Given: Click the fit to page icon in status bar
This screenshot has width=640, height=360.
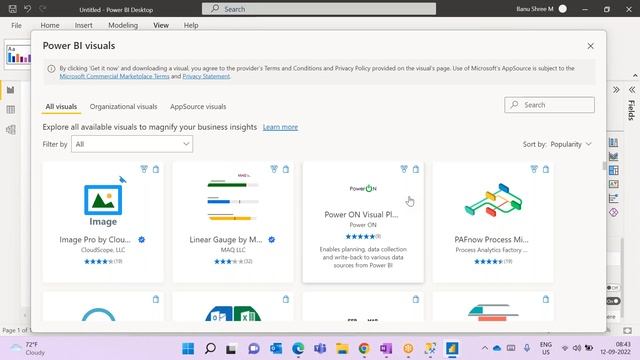Looking at the screenshot, I should [627, 330].
